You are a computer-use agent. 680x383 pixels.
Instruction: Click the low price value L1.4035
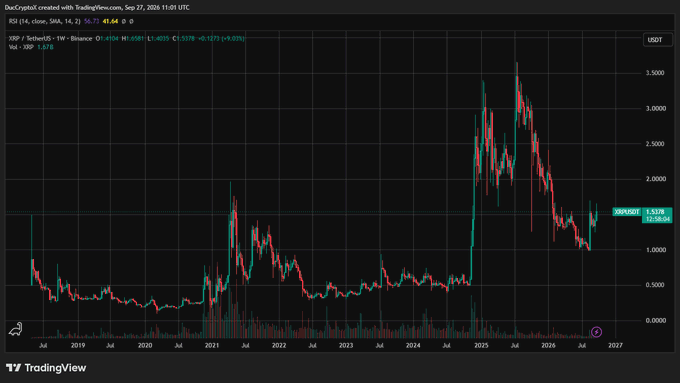[x=158, y=38]
